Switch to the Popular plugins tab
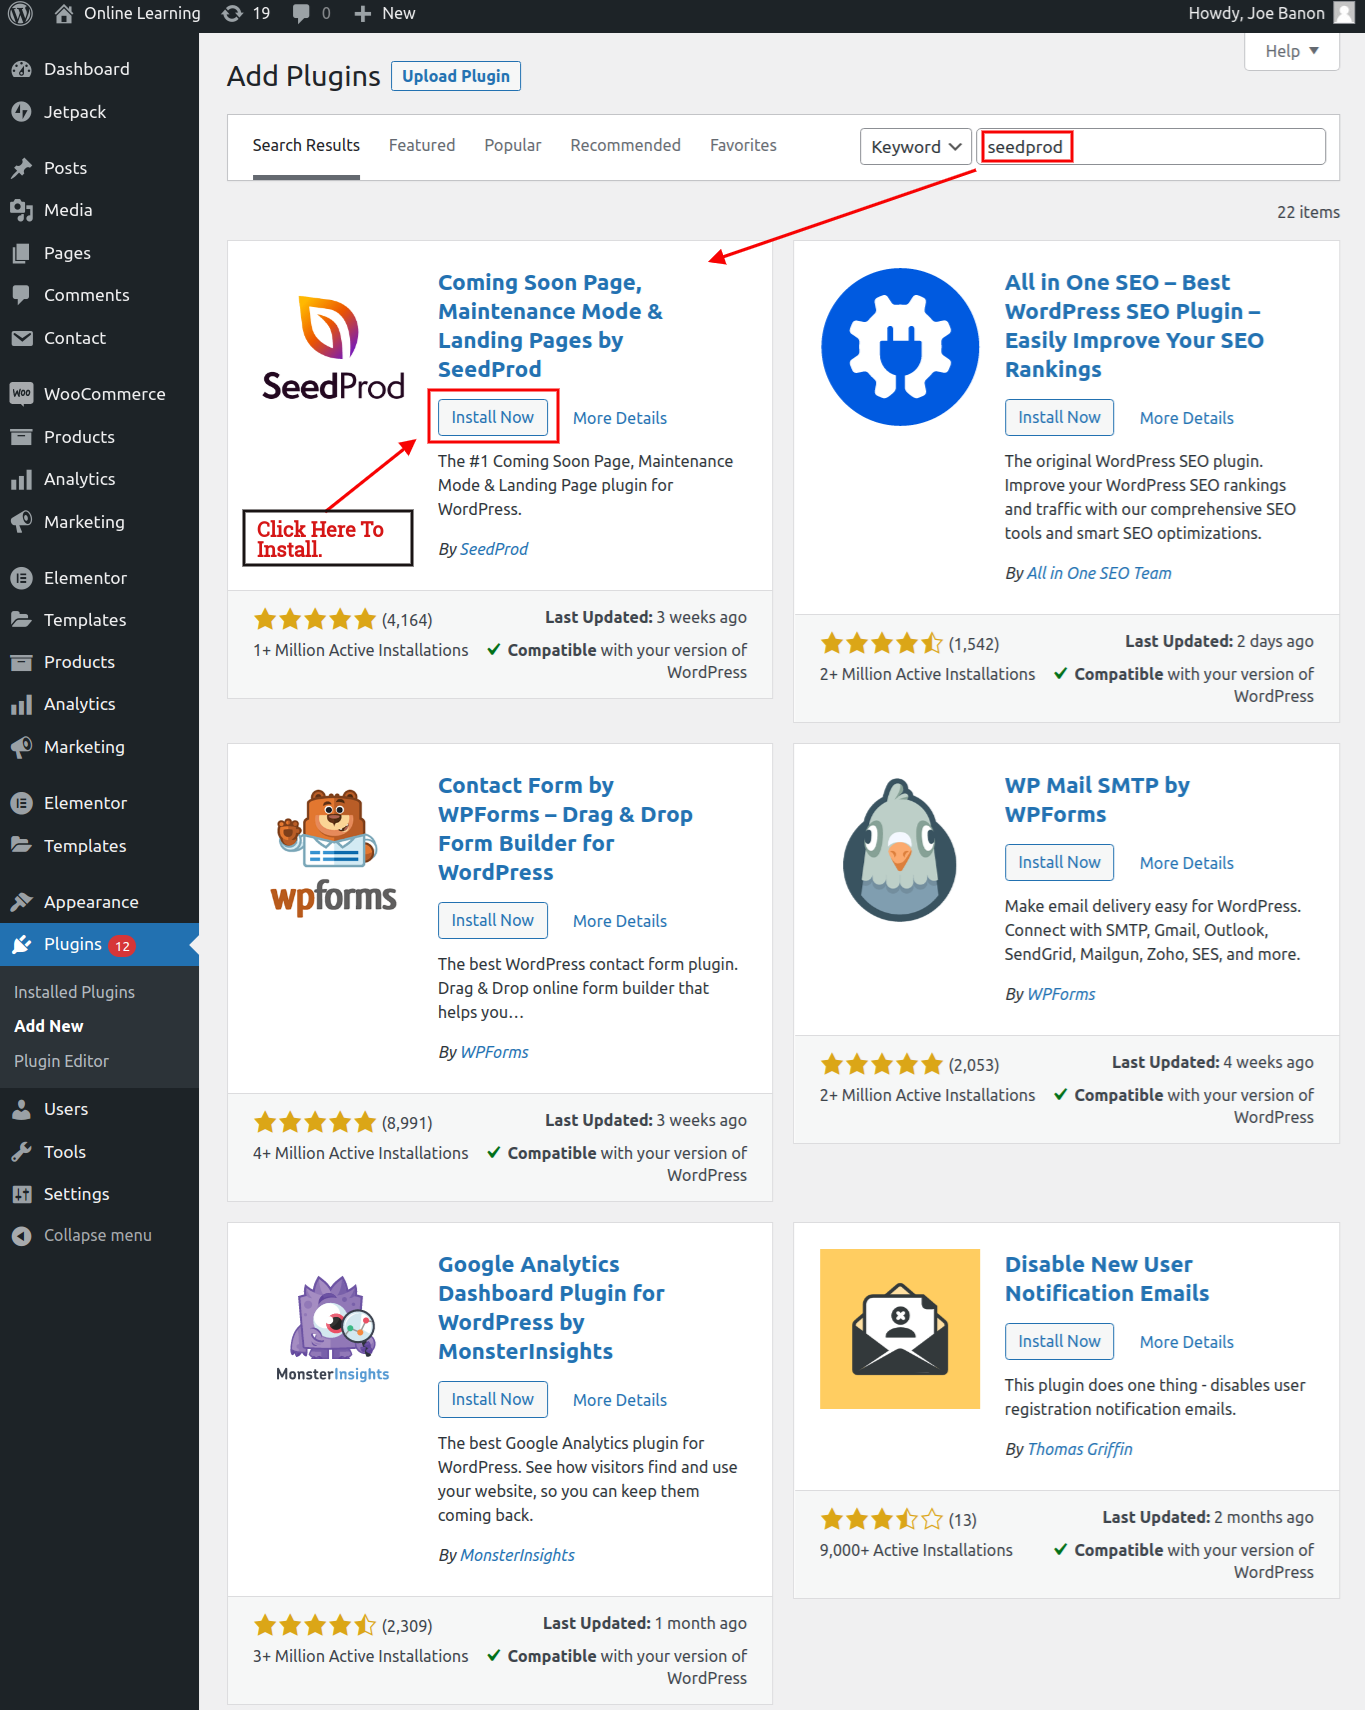This screenshot has height=1710, width=1365. click(512, 146)
